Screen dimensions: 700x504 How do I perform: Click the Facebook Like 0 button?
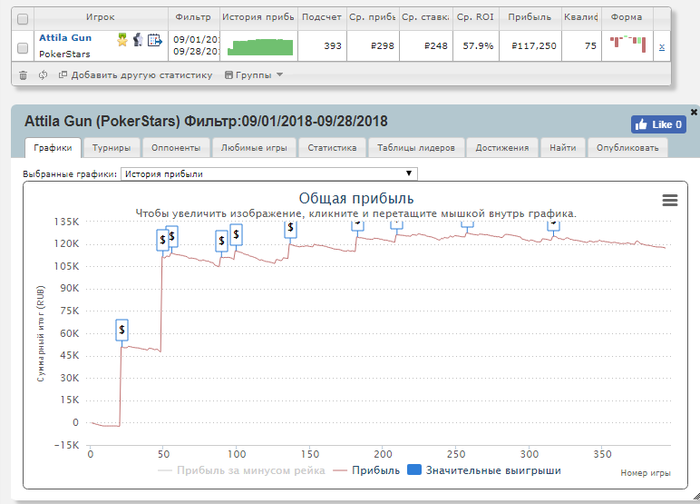658,125
